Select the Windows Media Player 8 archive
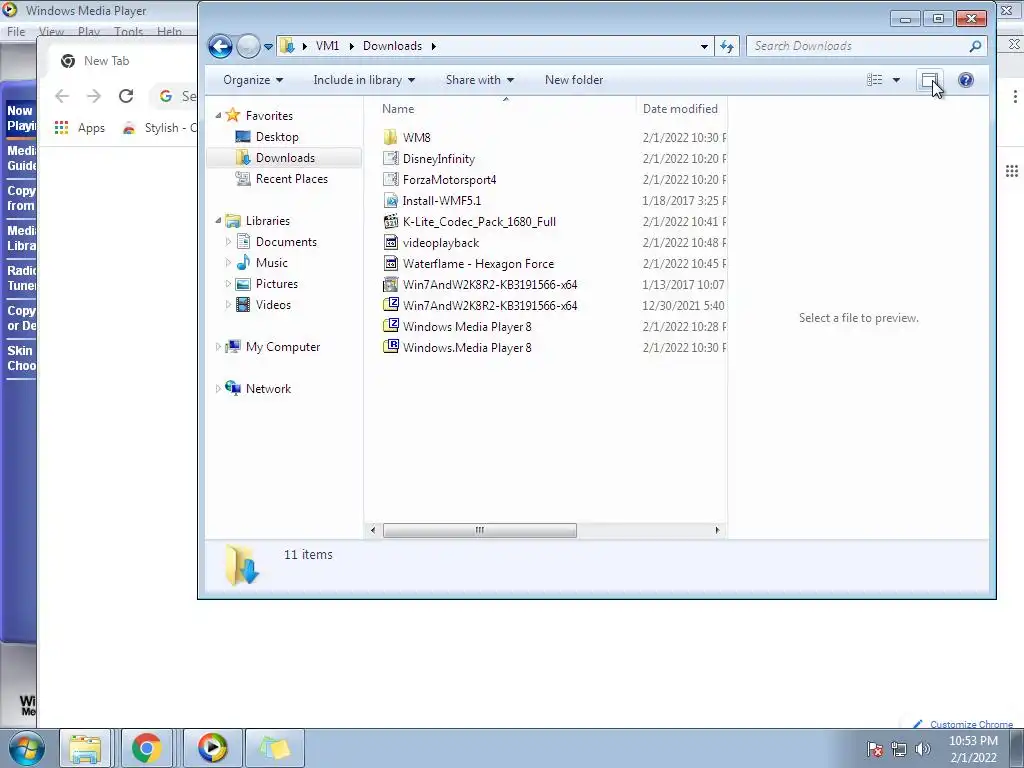 (x=467, y=327)
